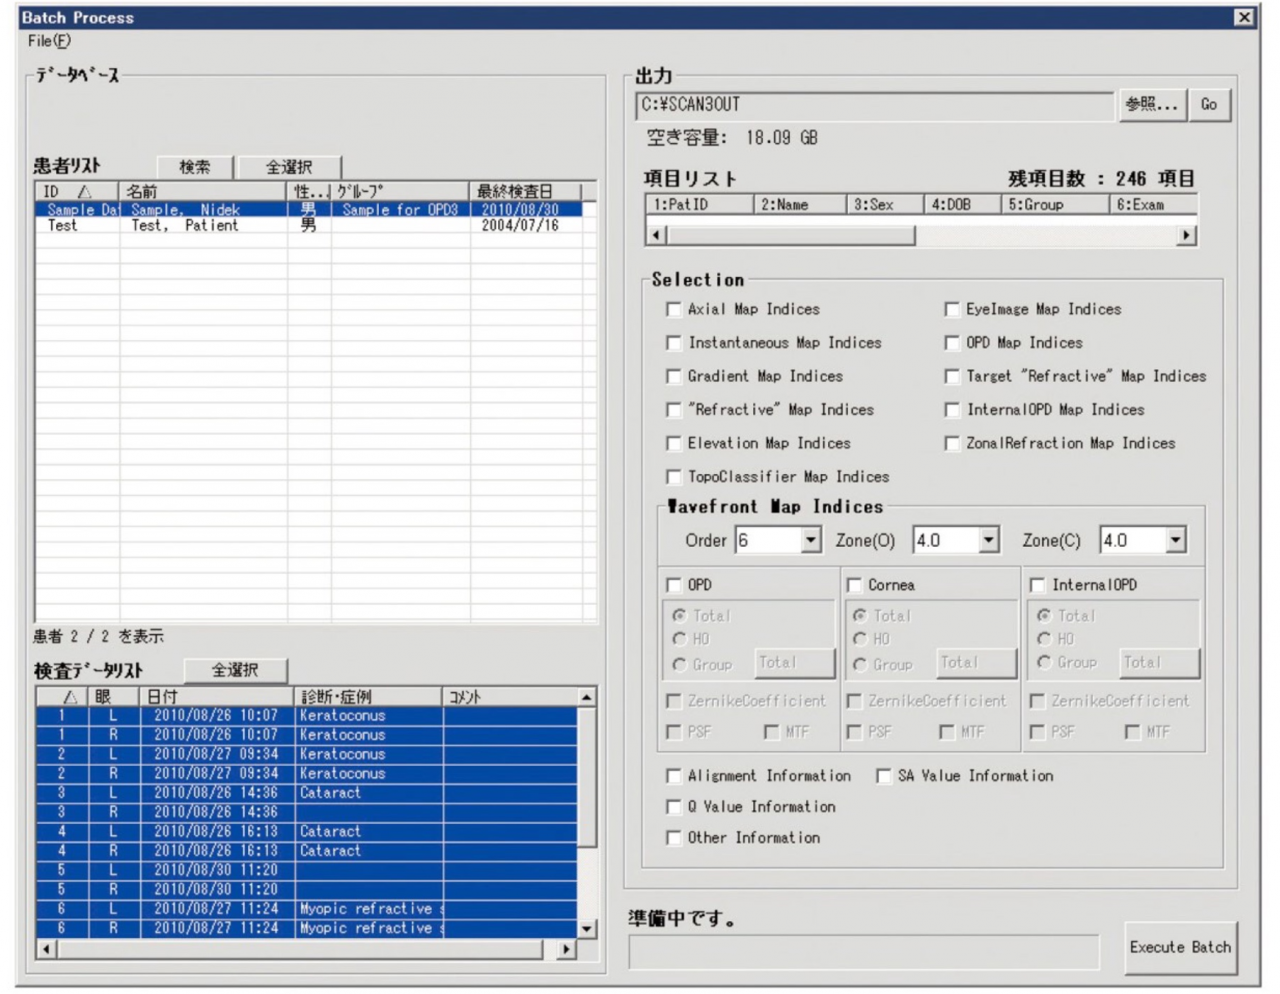
Task: Click the 最終検査日 column header
Action: (526, 191)
